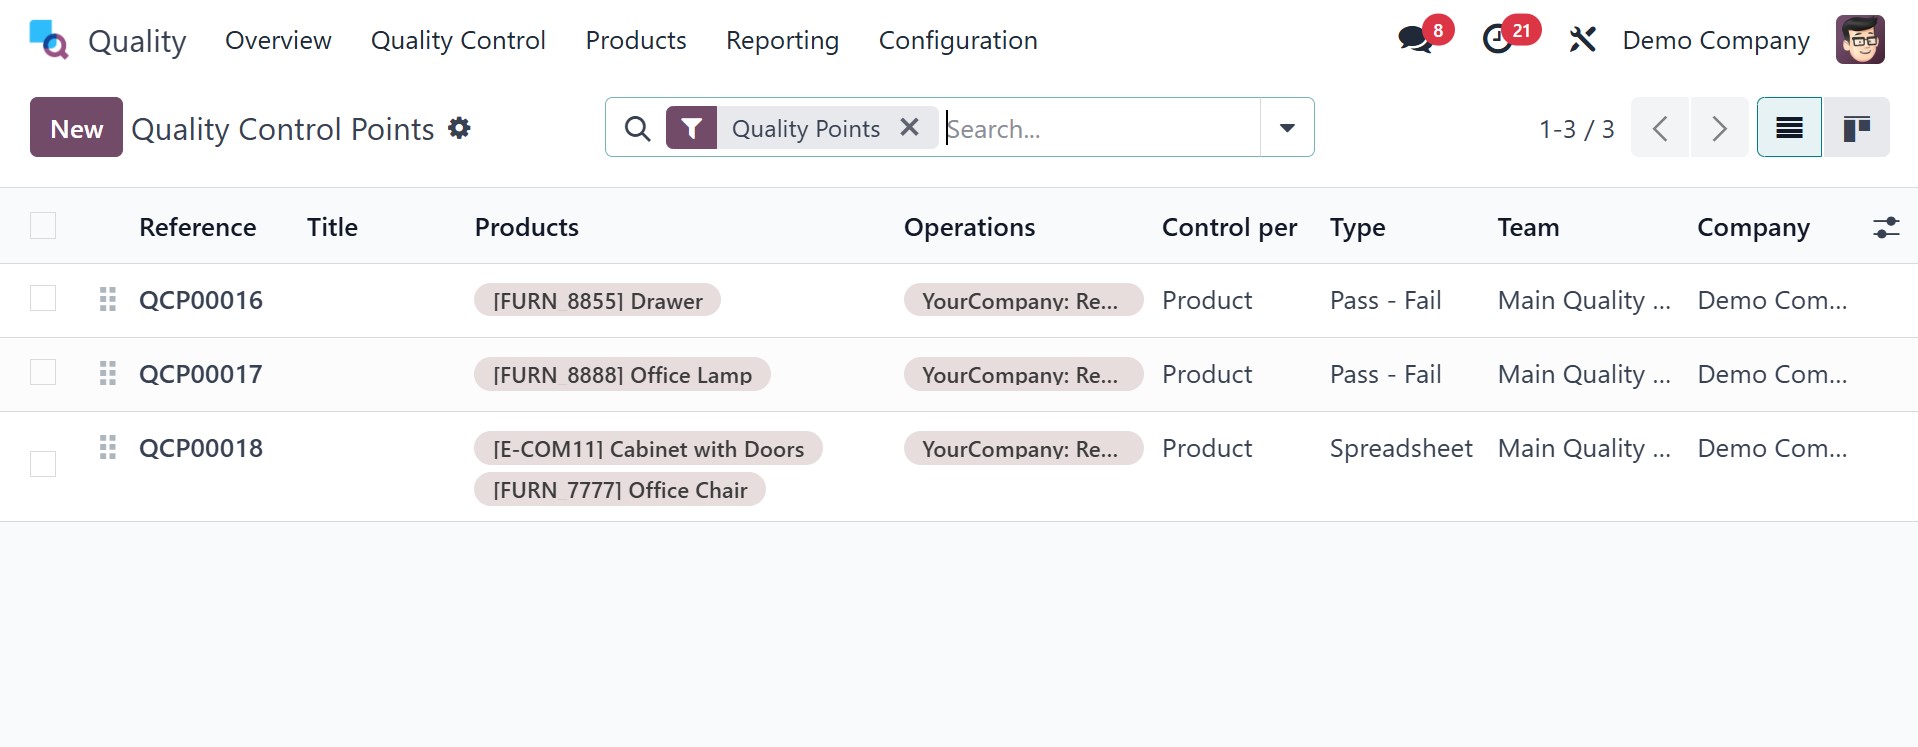Image resolution: width=1918 pixels, height=747 pixels.
Task: Remove the Quality Points filter
Action: [909, 128]
